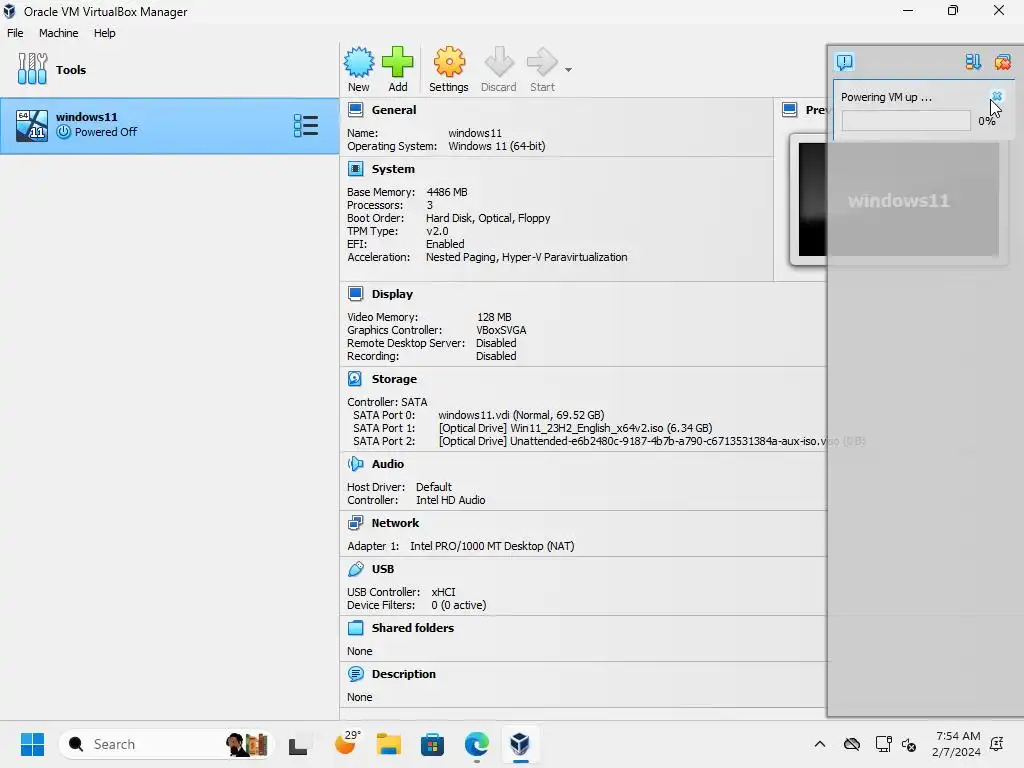The width and height of the screenshot is (1024, 768).
Task: Click the System chip icon
Action: pyautogui.click(x=355, y=168)
